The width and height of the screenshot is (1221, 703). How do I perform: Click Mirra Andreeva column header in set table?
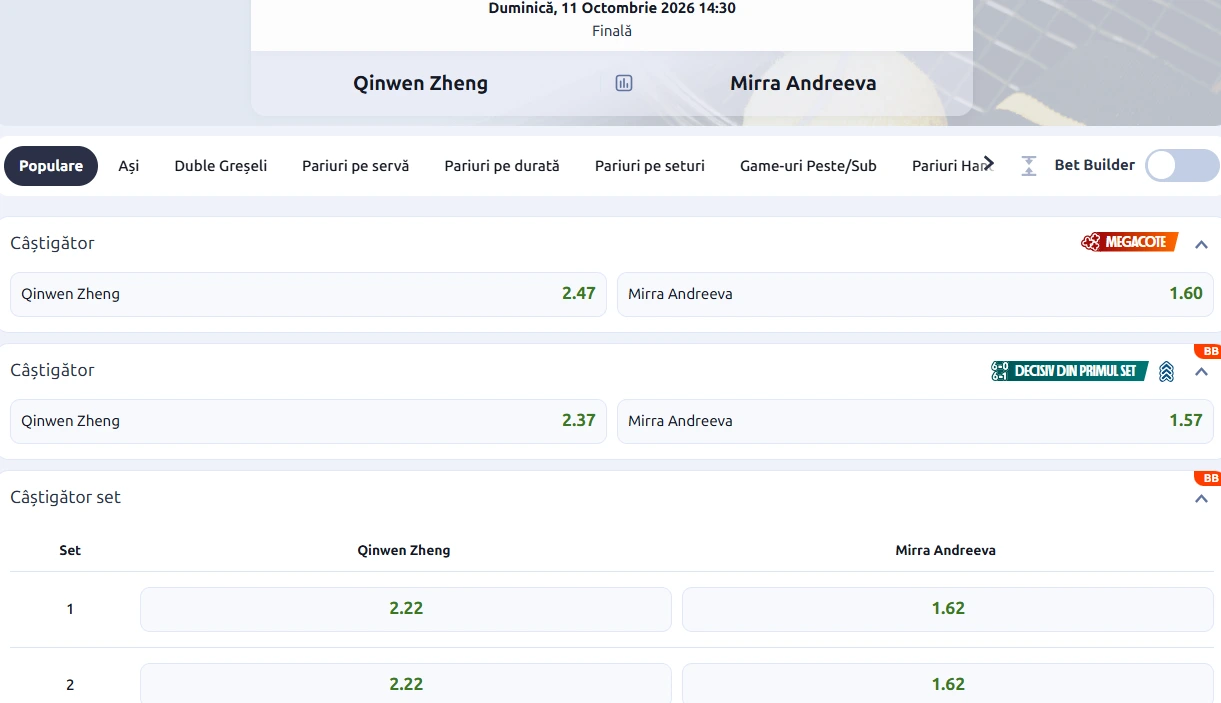946,550
